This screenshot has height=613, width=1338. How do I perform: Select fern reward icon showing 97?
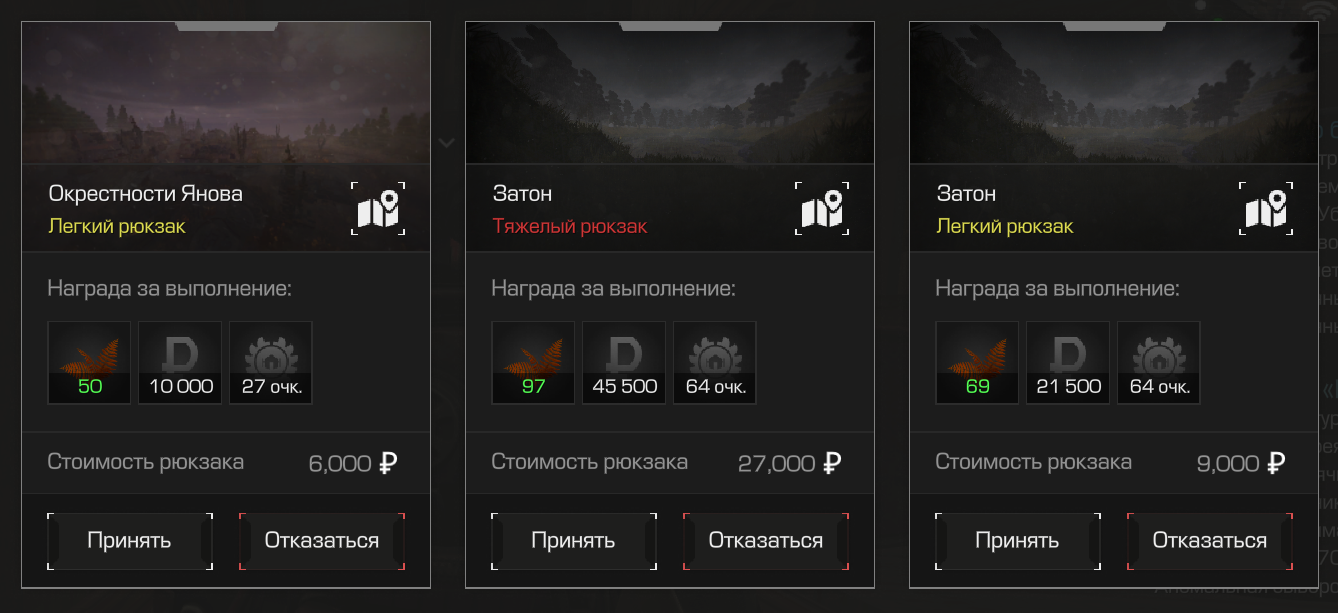pyautogui.click(x=533, y=363)
